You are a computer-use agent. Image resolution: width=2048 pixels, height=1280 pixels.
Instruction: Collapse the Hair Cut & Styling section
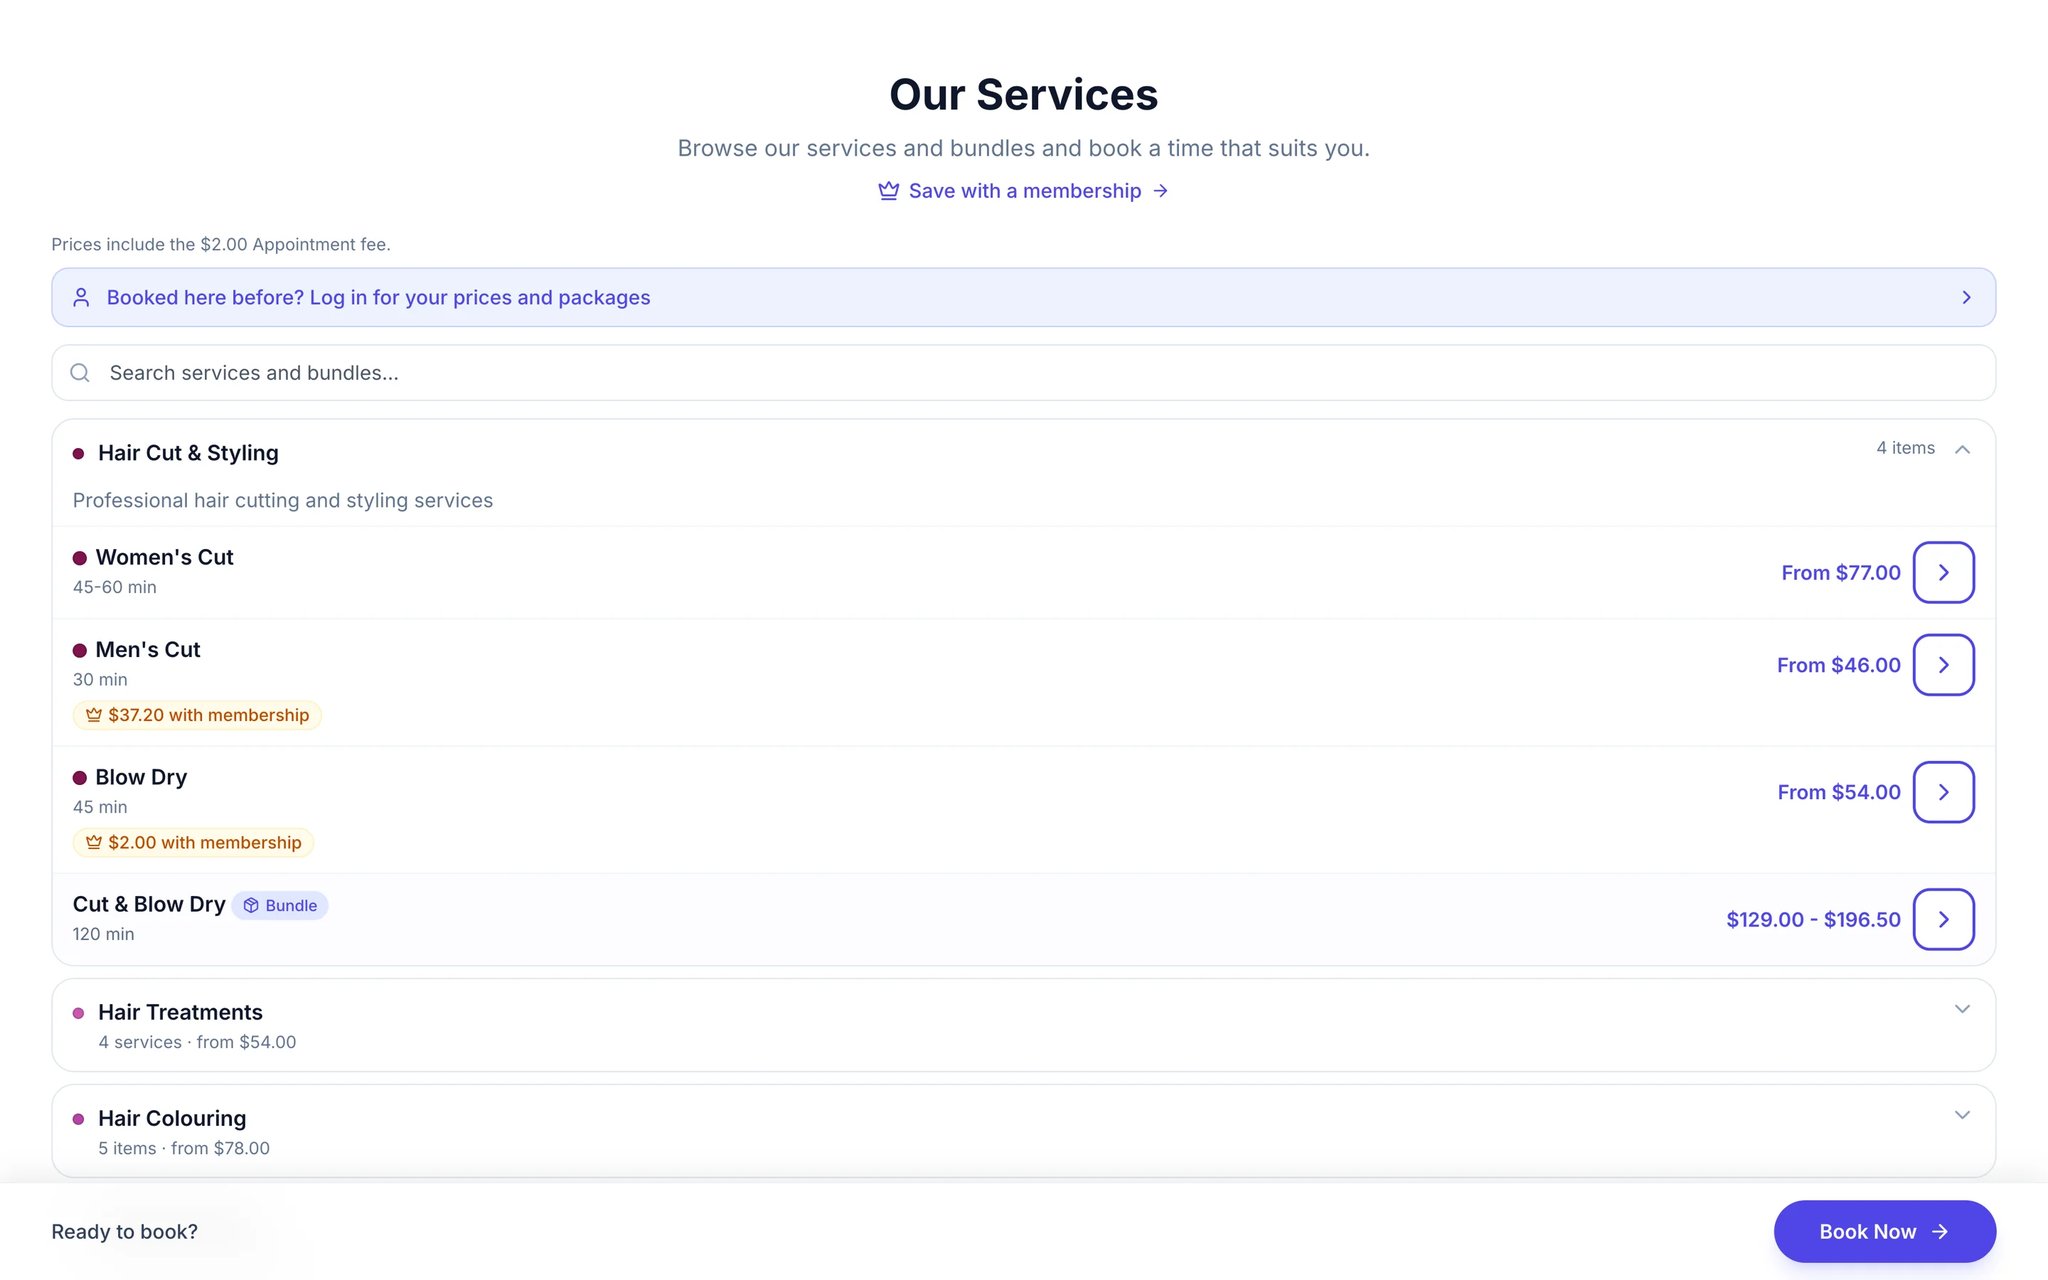pyautogui.click(x=1962, y=449)
